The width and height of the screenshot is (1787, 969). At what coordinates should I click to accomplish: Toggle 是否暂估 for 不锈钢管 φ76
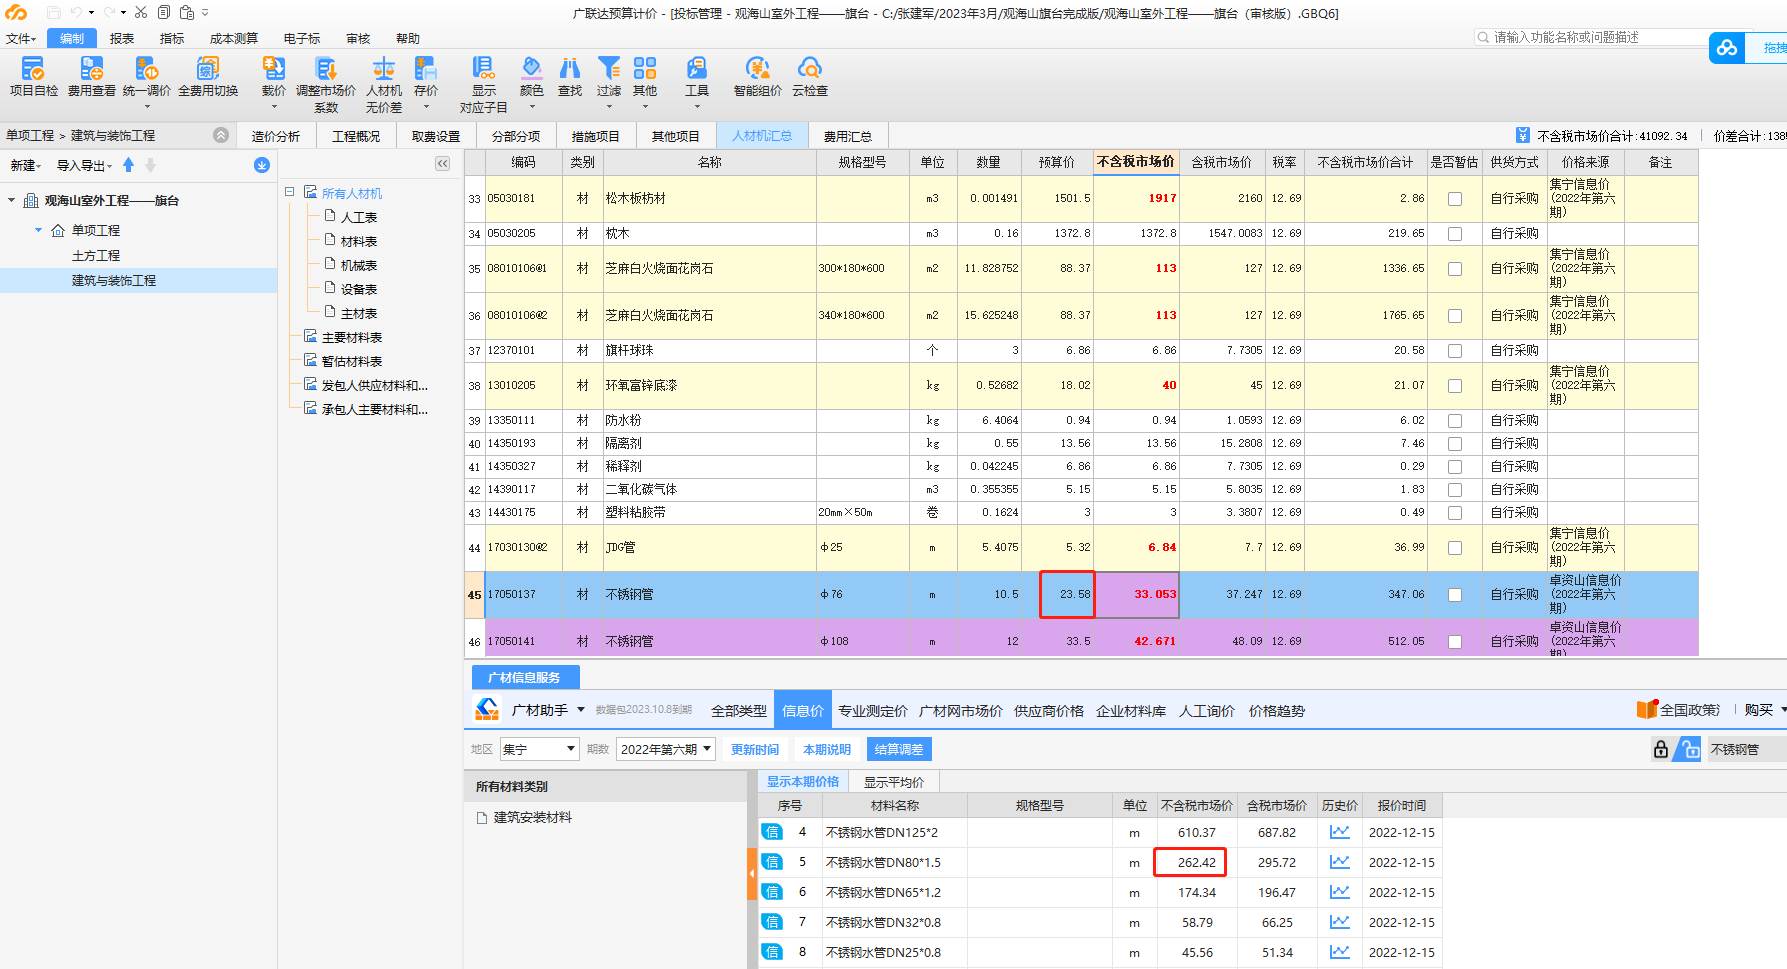pyautogui.click(x=1455, y=595)
